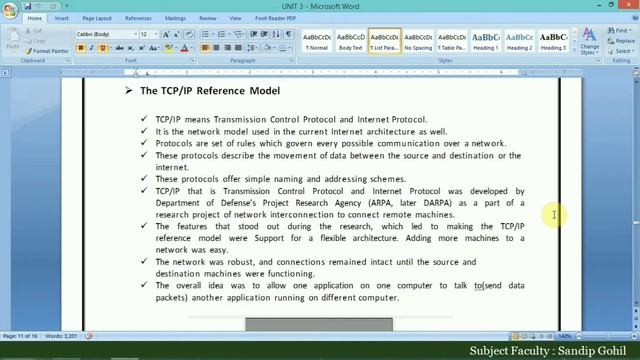Click the Cut command
The image size is (640, 360).
click(34, 31)
